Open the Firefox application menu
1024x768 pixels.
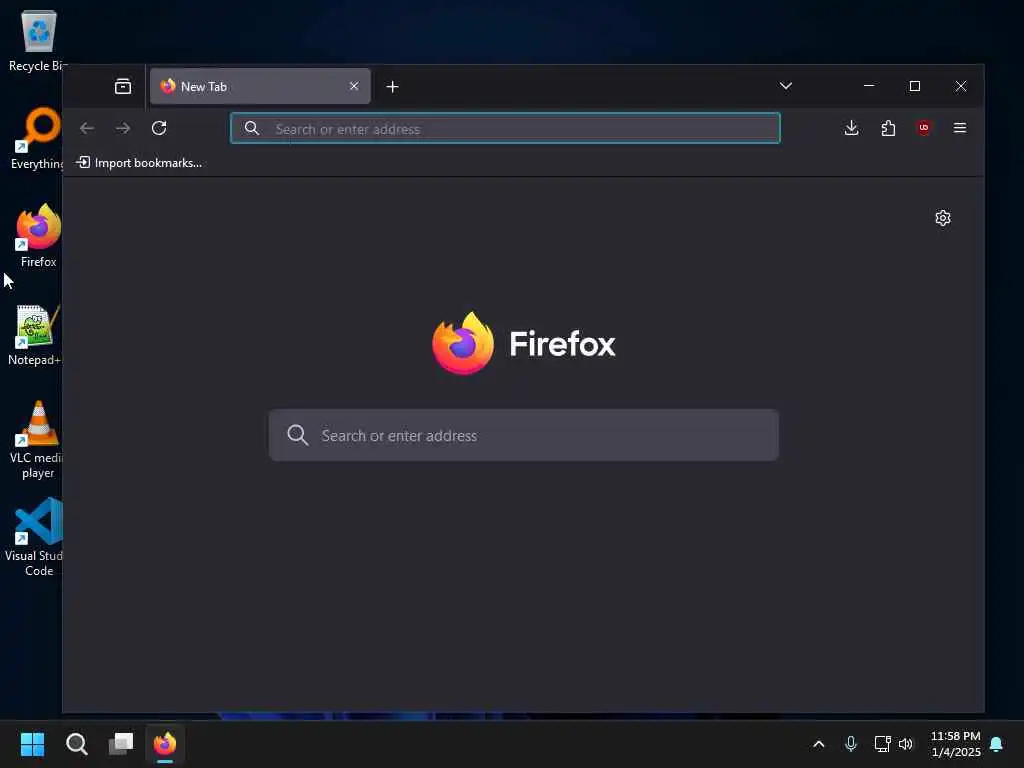pos(960,128)
